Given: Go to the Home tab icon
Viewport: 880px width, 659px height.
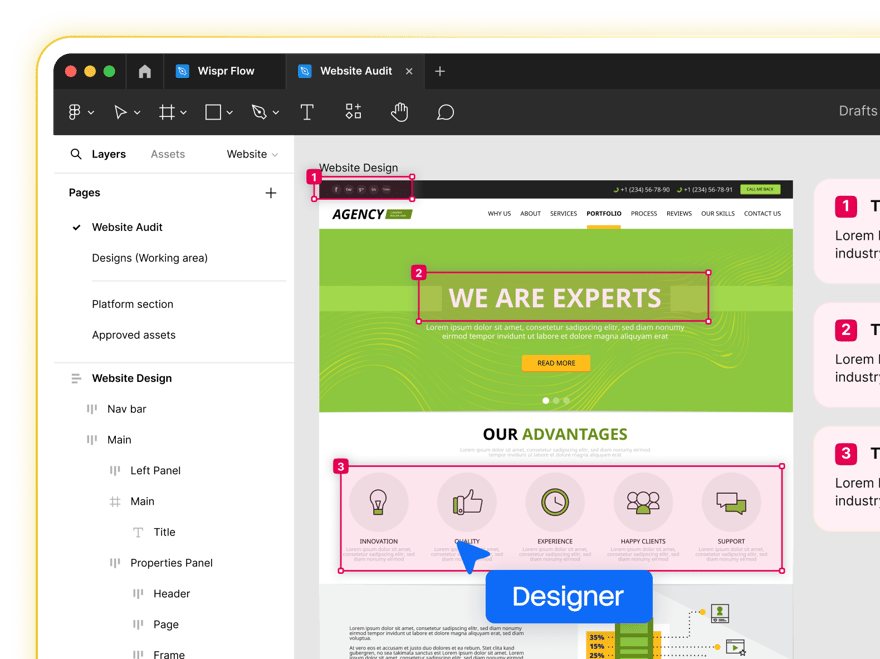Looking at the screenshot, I should (145, 71).
